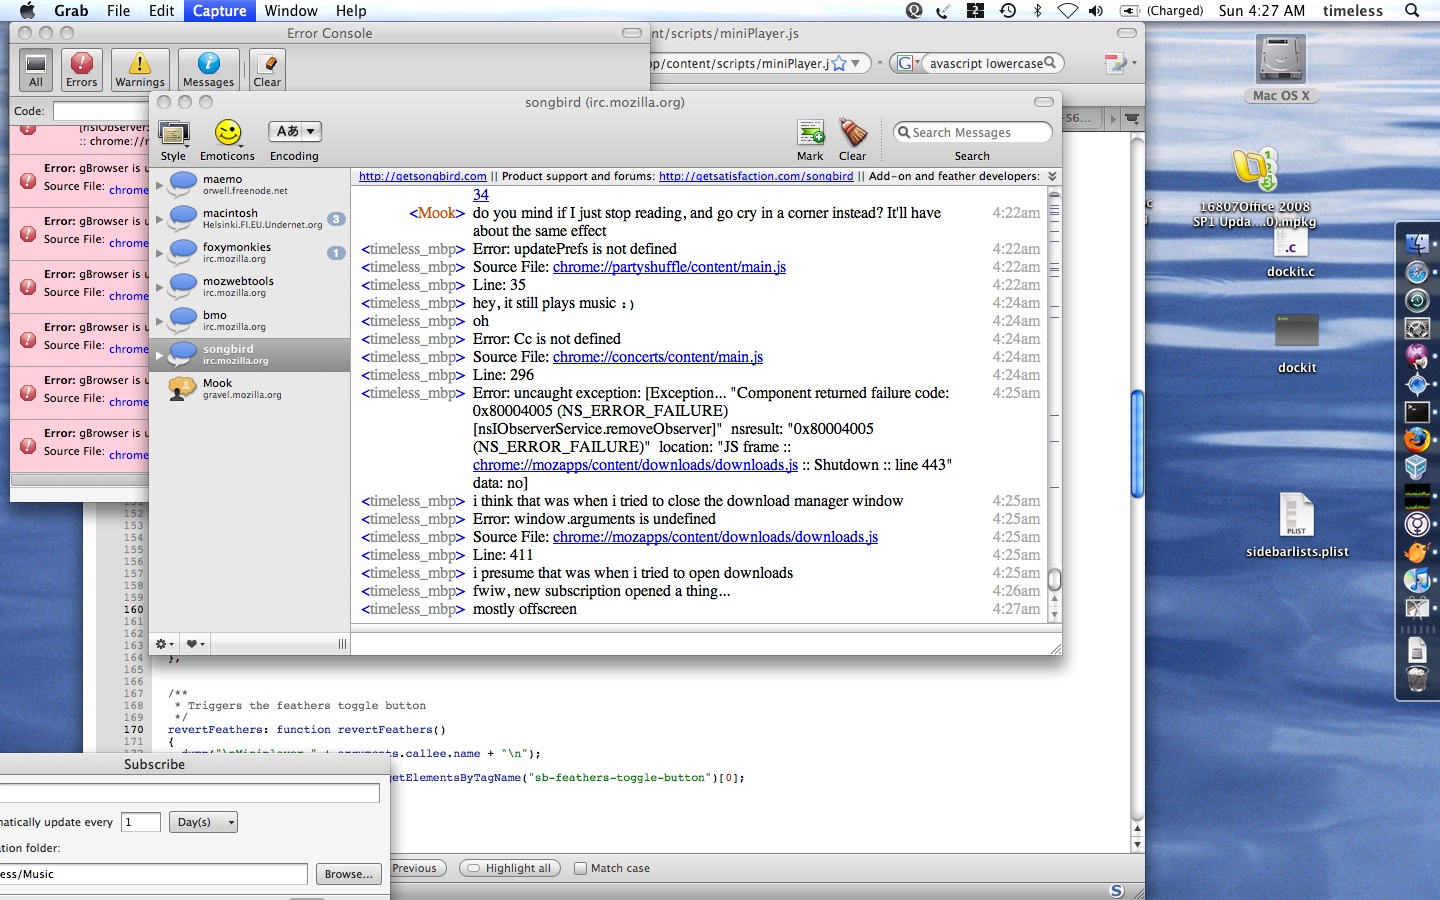Toggle the Highlight all button in the find bar

click(x=510, y=868)
